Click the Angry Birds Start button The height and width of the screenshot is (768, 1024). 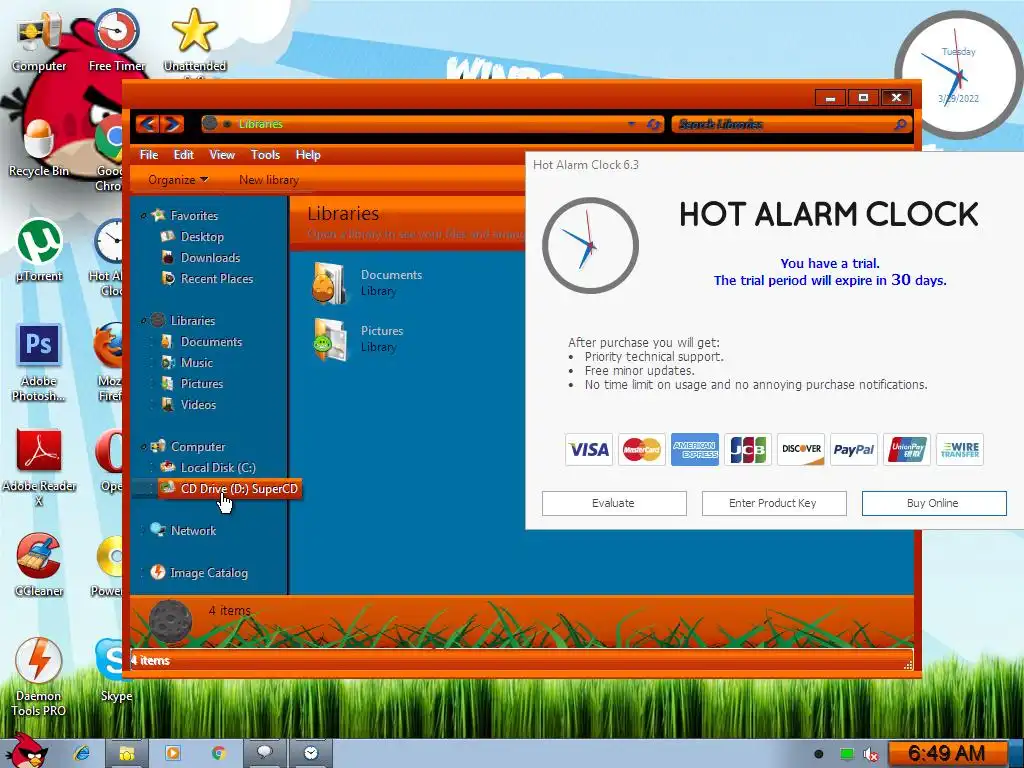(x=25, y=751)
